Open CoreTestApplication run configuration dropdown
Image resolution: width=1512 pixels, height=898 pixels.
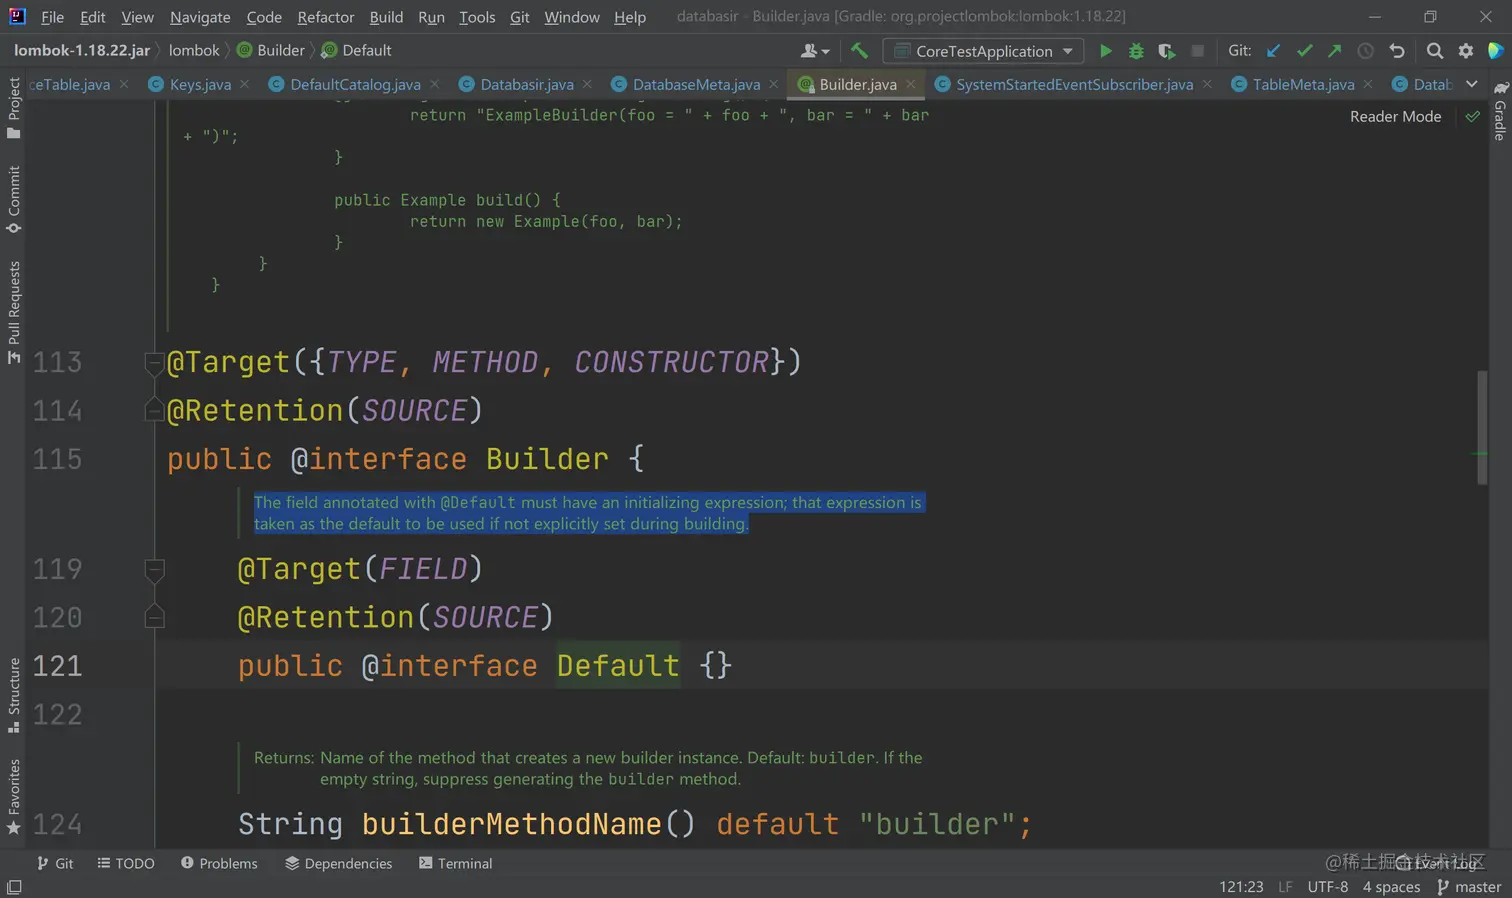click(985, 51)
